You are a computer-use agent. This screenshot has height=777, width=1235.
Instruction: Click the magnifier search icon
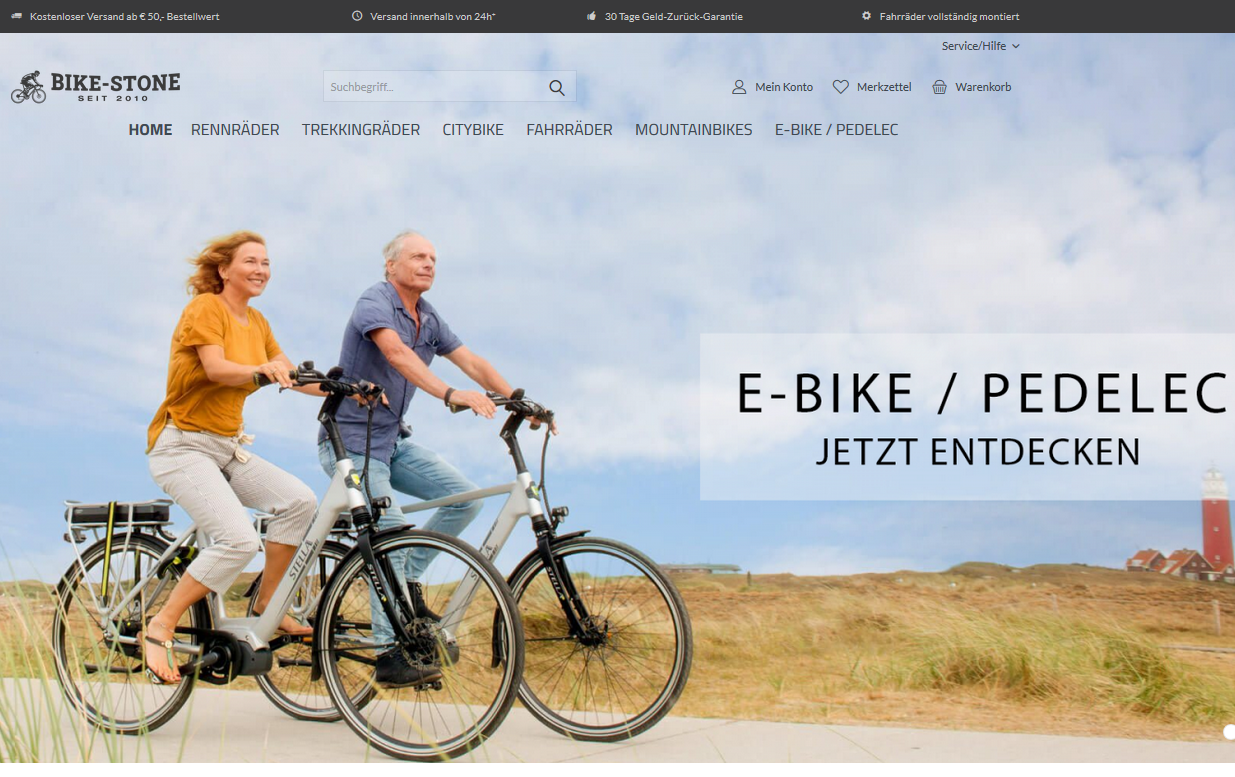[x=557, y=87]
